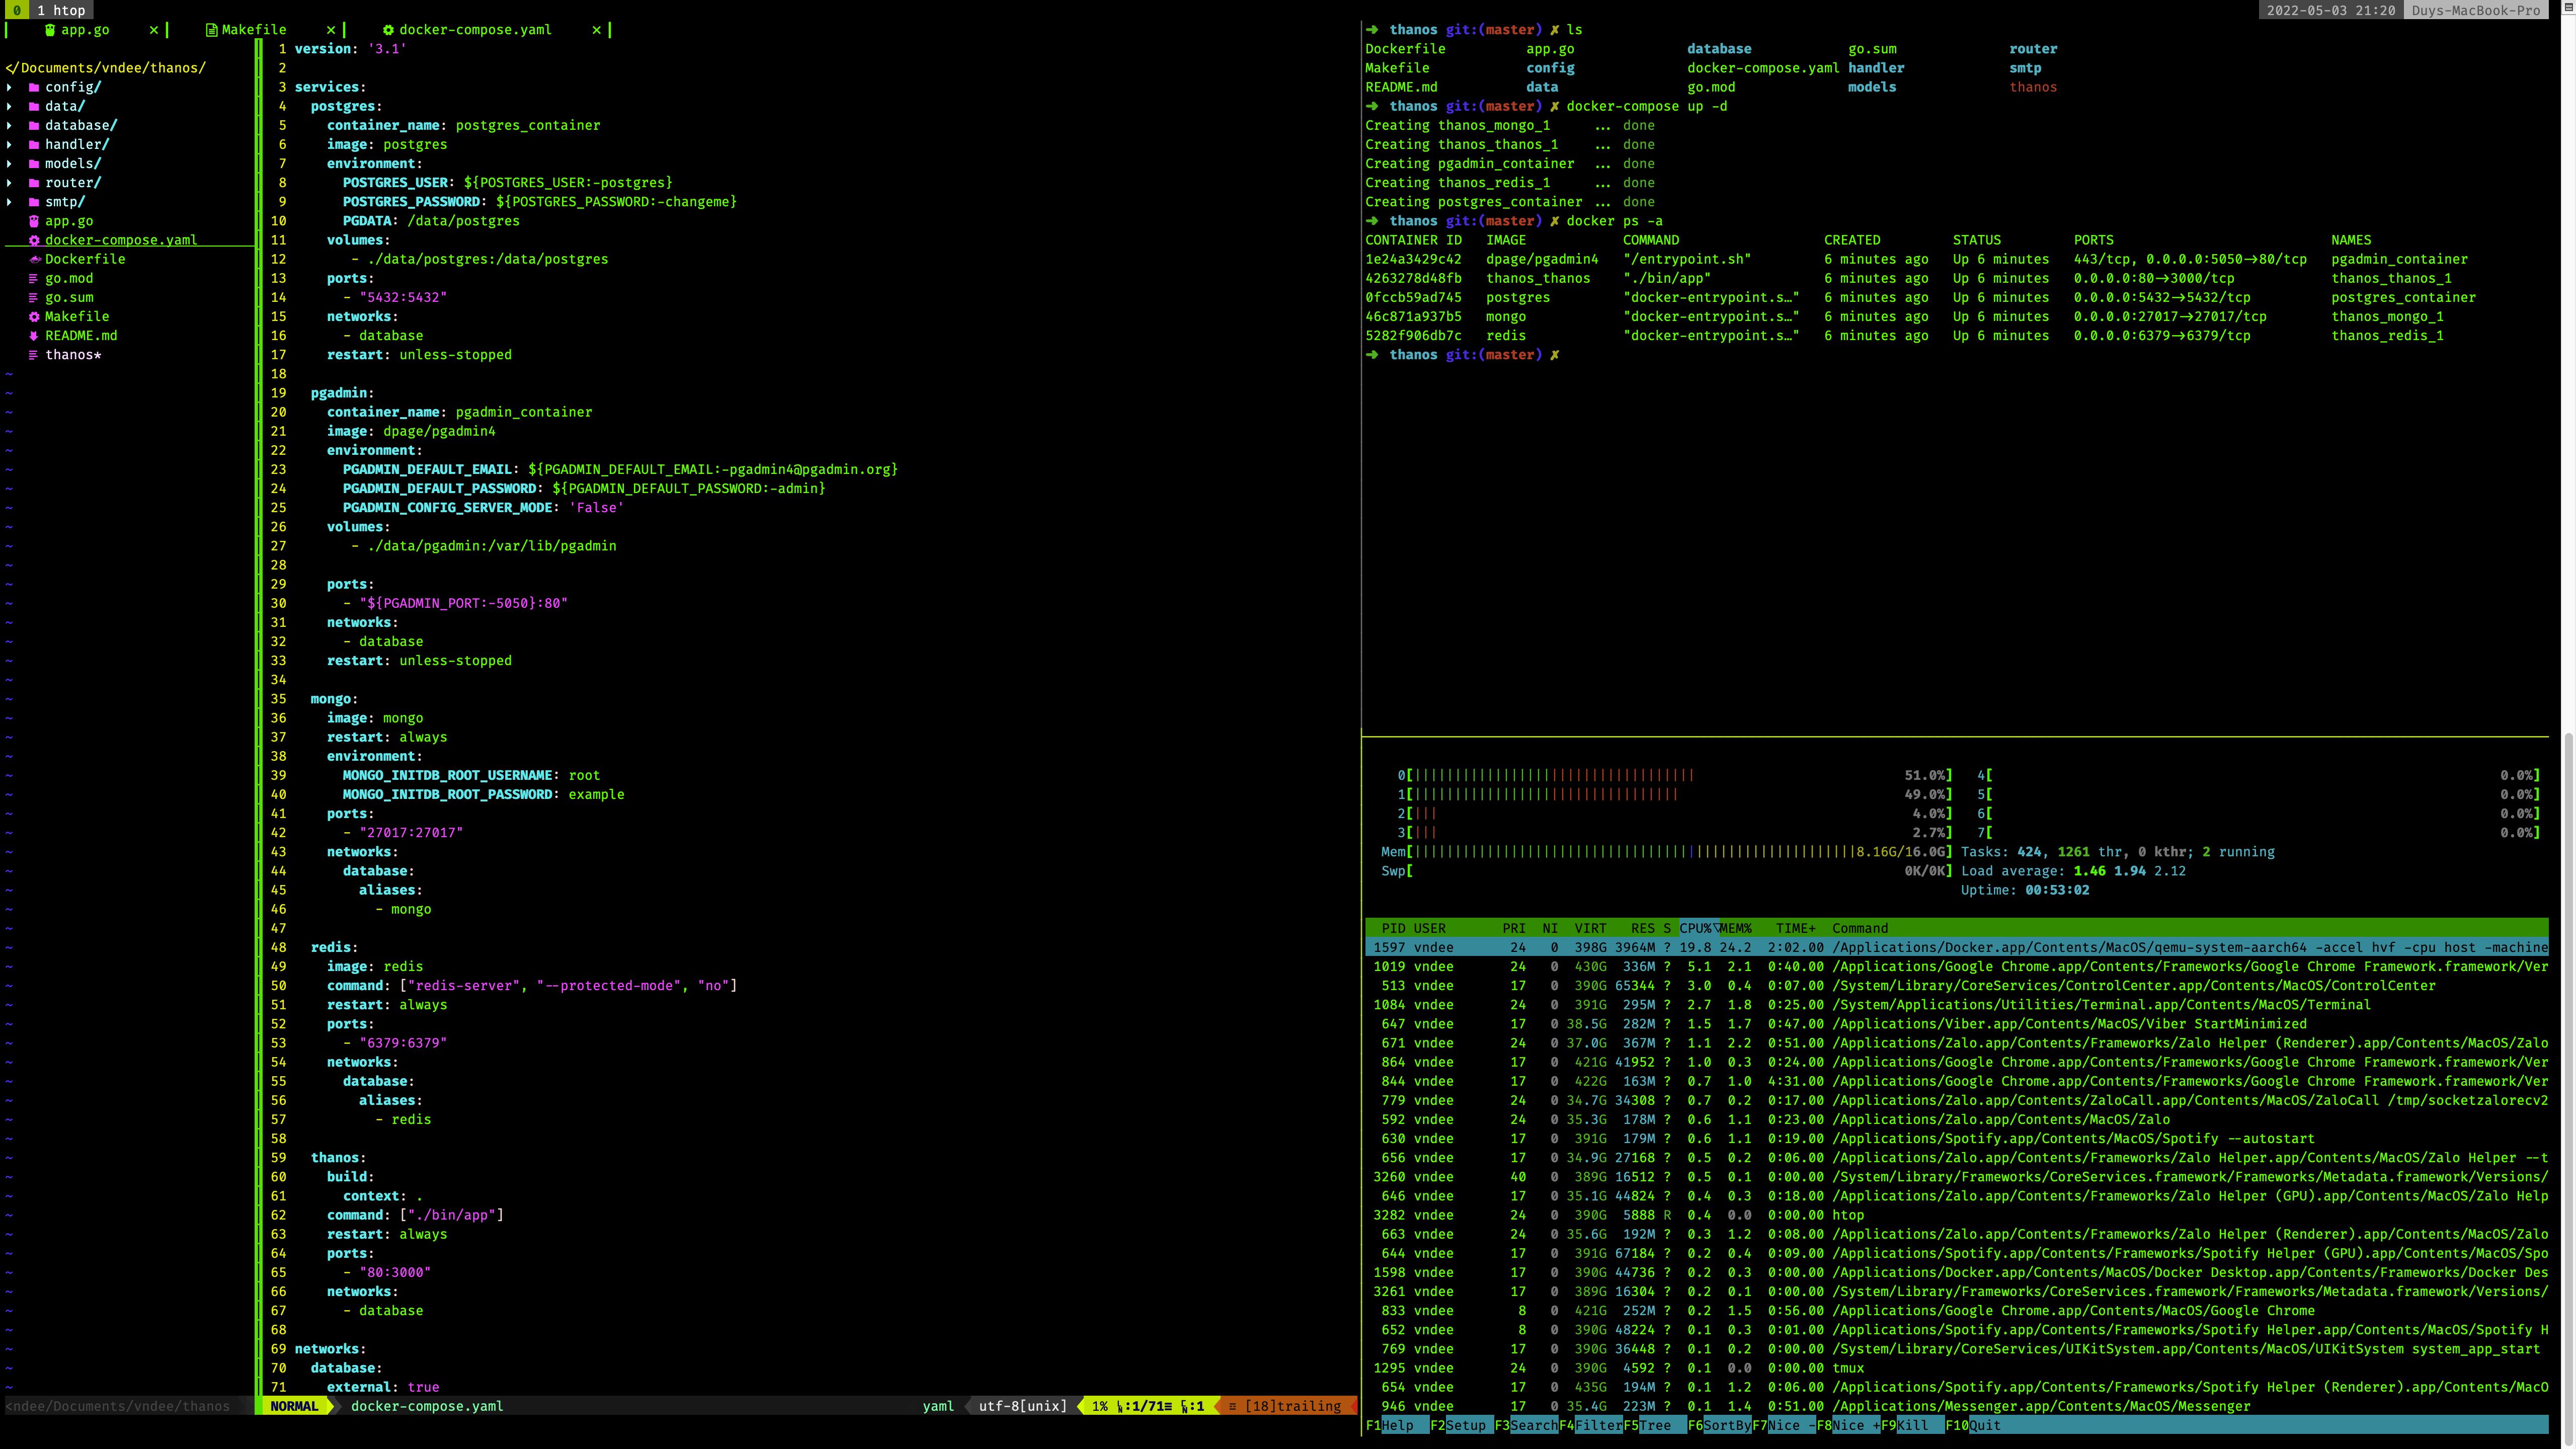Click the gopher icon beside app.go in file tree
Image resolution: width=2576 pixels, height=1449 pixels.
point(34,221)
